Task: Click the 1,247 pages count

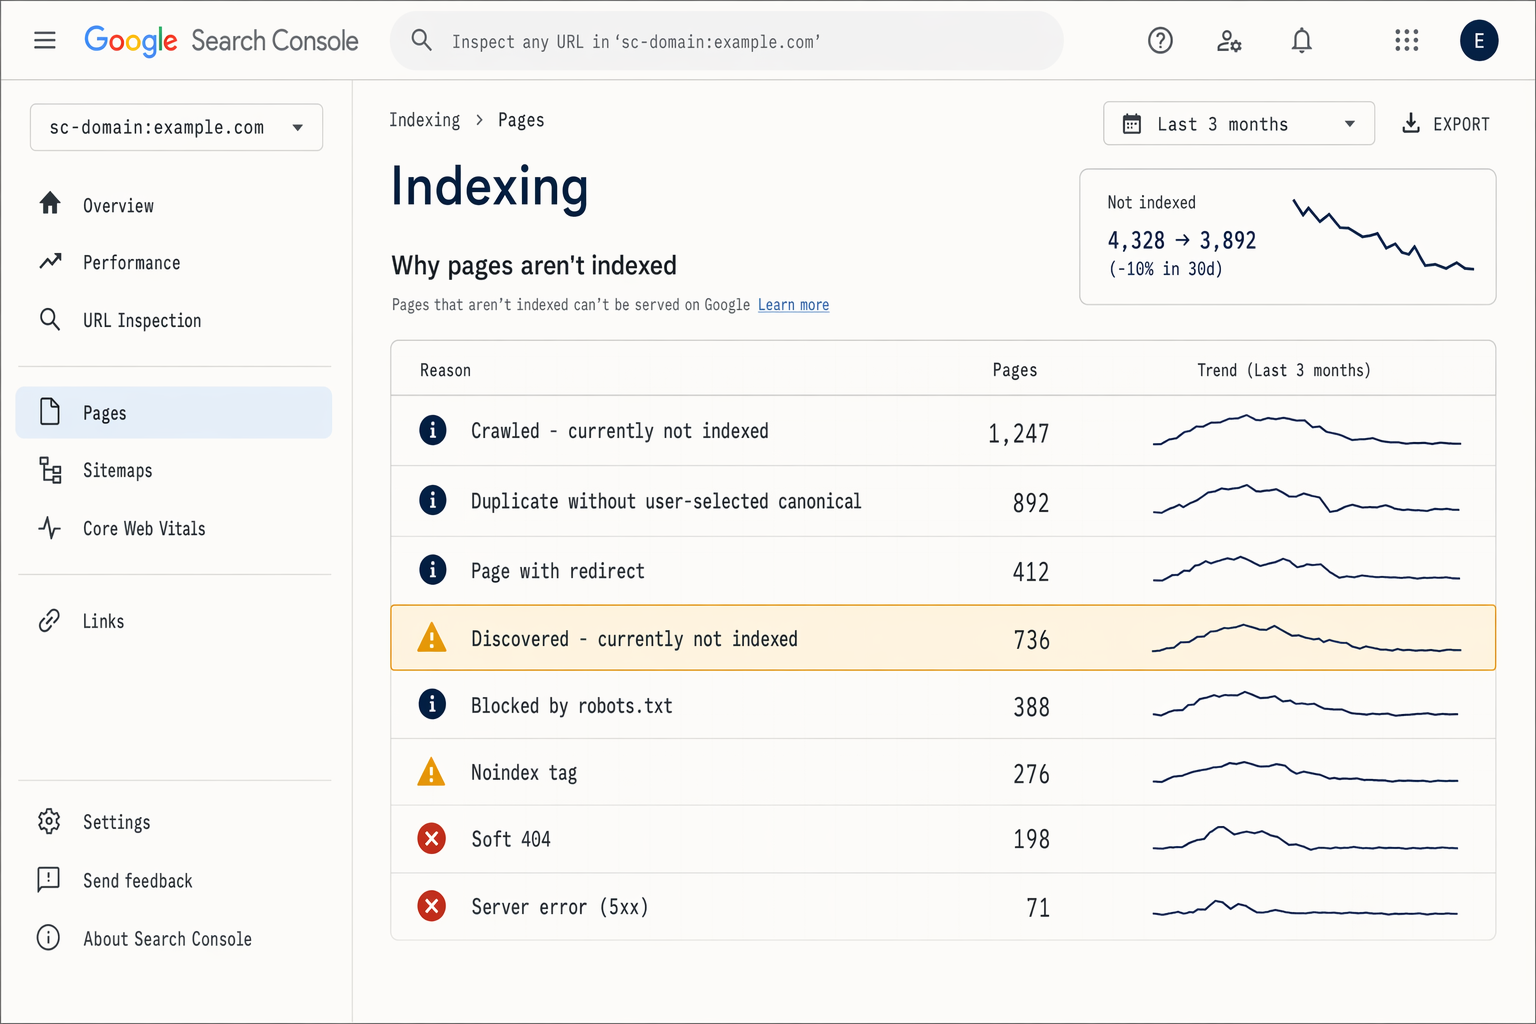Action: pyautogui.click(x=1018, y=433)
